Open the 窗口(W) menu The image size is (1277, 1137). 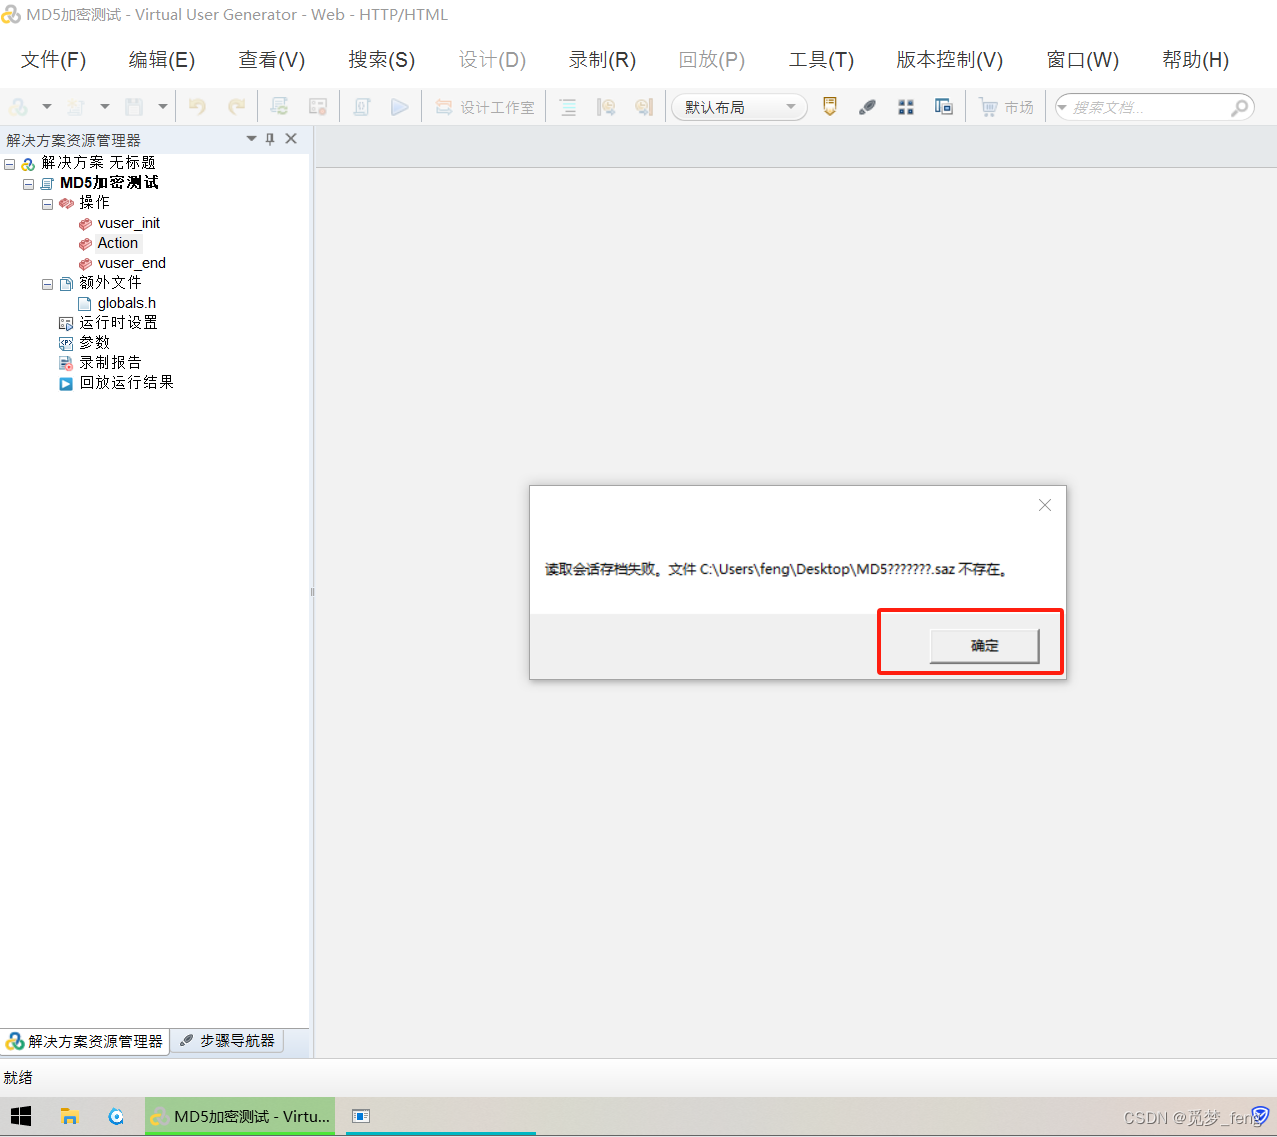click(1083, 60)
